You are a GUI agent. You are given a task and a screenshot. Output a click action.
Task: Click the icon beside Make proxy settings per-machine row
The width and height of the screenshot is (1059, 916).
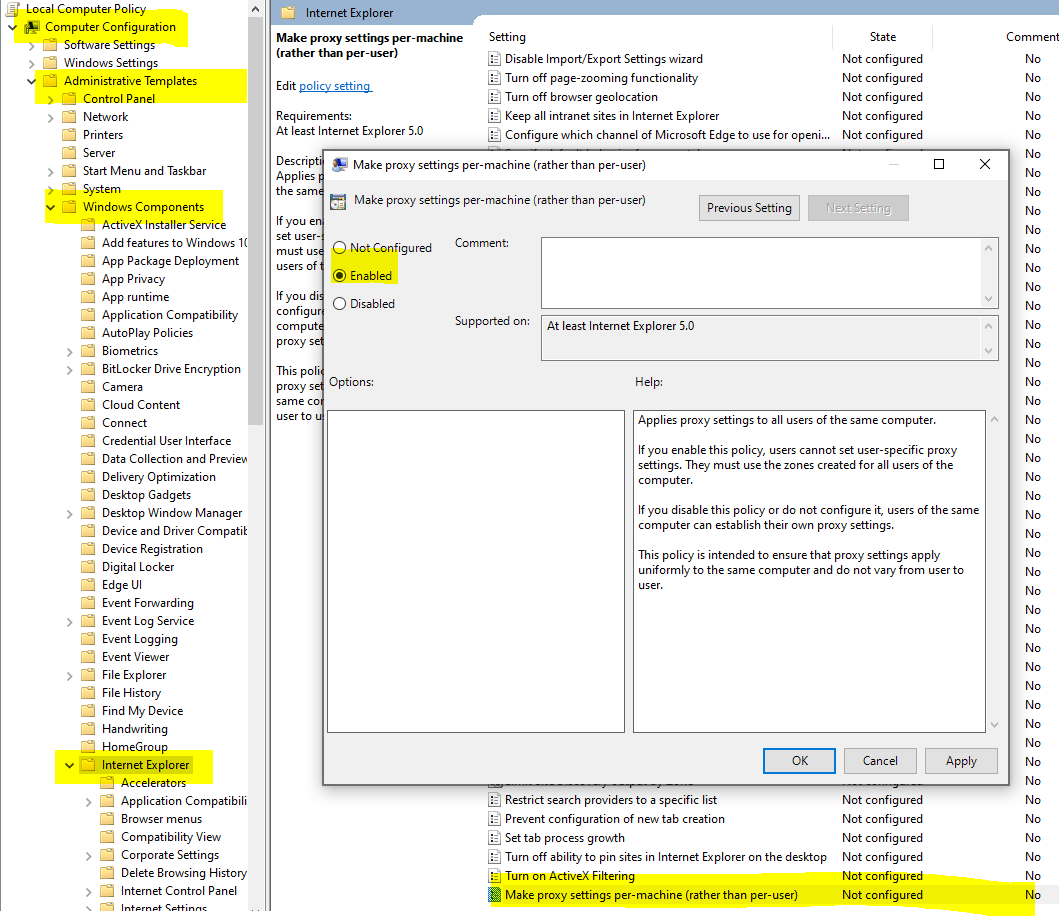tap(494, 895)
